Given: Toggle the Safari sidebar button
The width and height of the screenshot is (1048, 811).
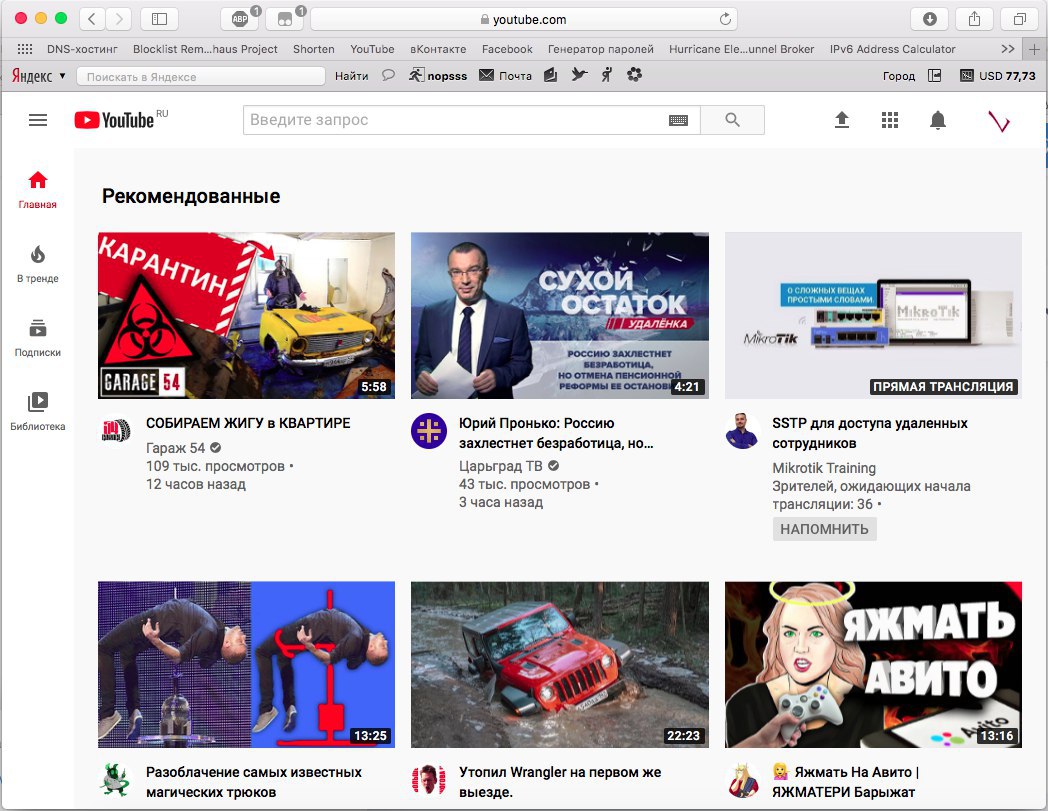Looking at the screenshot, I should point(159,19).
